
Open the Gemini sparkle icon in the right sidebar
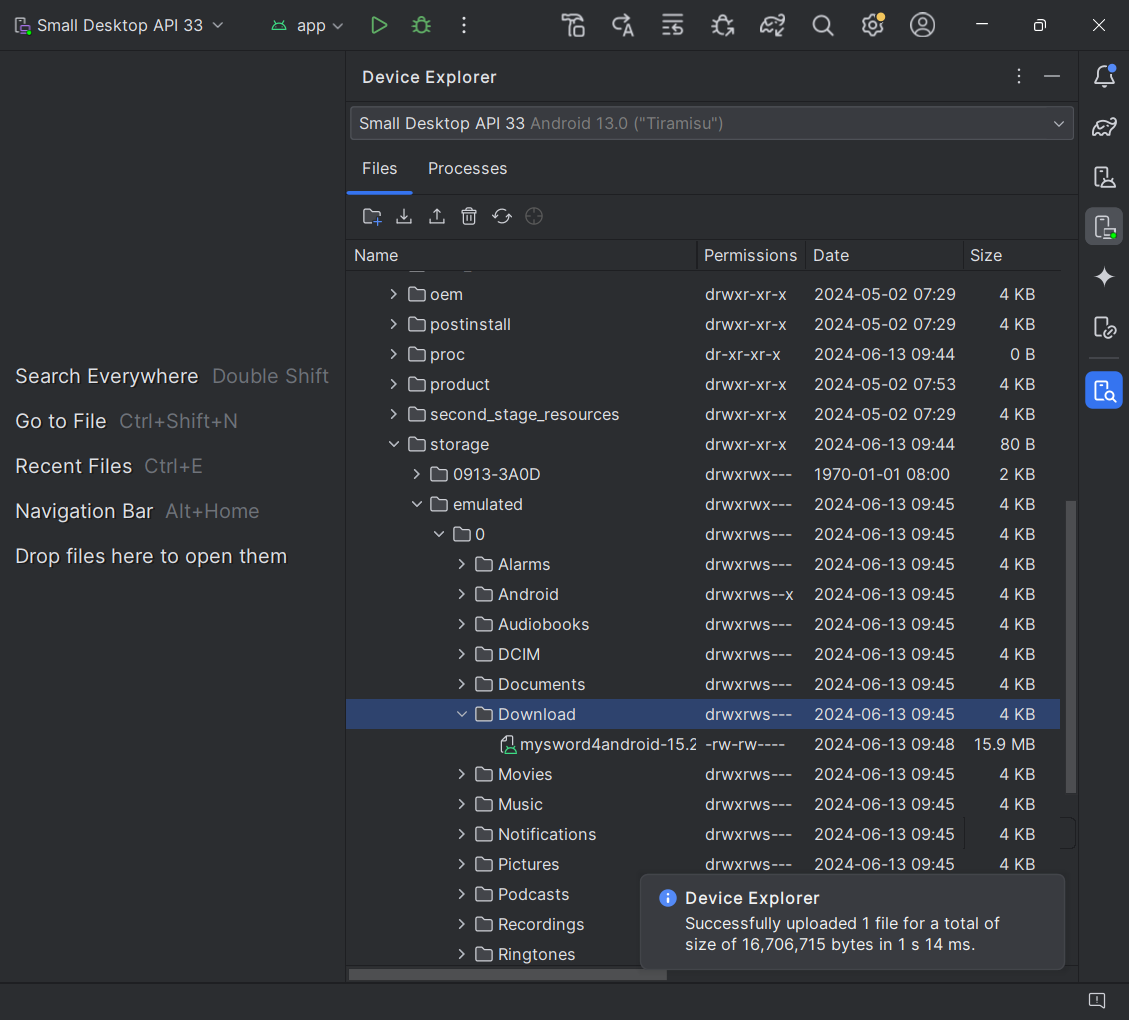(1104, 277)
